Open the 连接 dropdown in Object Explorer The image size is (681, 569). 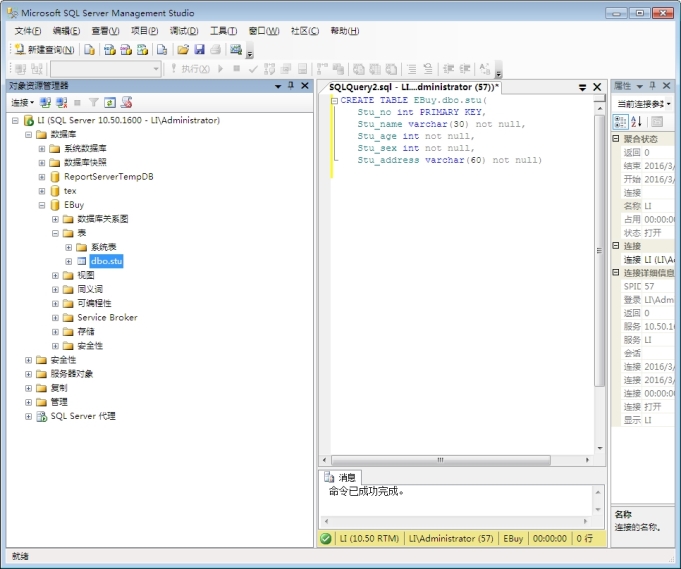pyautogui.click(x=22, y=102)
